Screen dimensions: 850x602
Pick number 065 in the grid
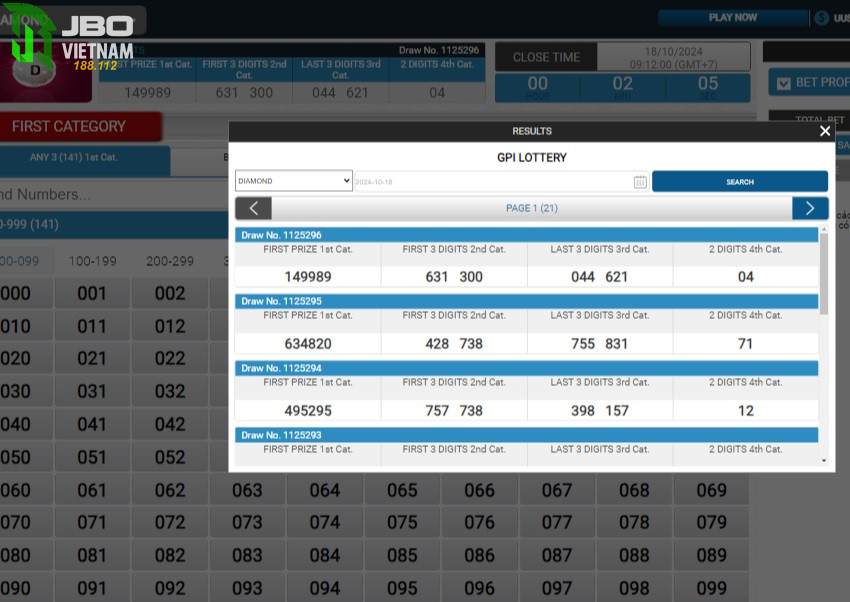[402, 490]
